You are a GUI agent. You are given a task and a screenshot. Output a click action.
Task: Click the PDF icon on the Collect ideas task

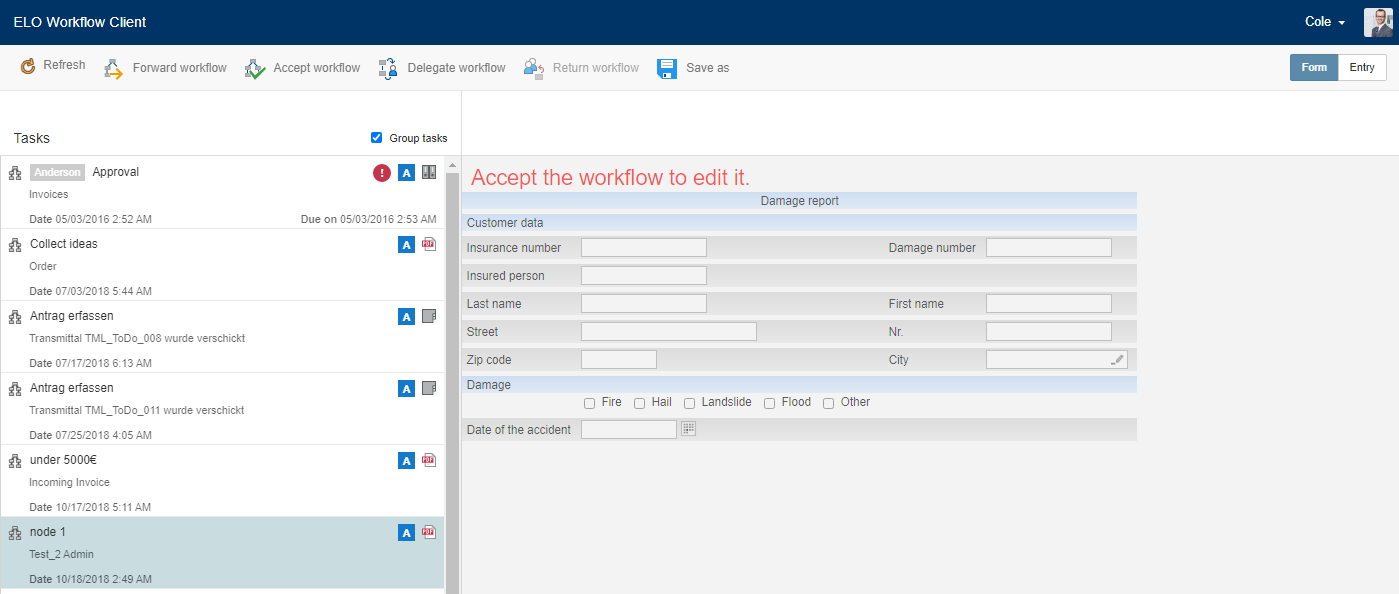pos(429,244)
